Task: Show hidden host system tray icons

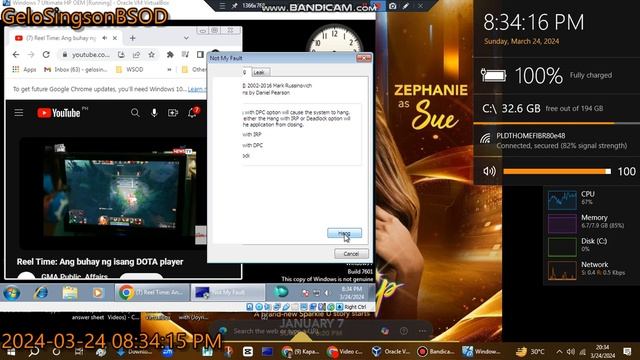Action: click(x=559, y=351)
